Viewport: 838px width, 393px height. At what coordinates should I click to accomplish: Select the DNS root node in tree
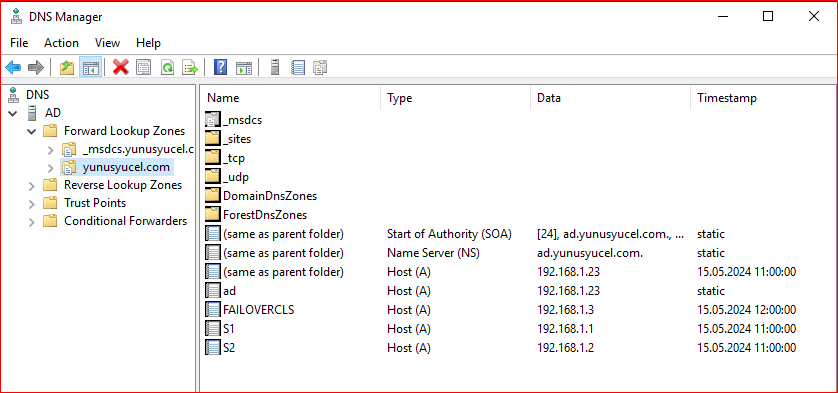coord(37,95)
